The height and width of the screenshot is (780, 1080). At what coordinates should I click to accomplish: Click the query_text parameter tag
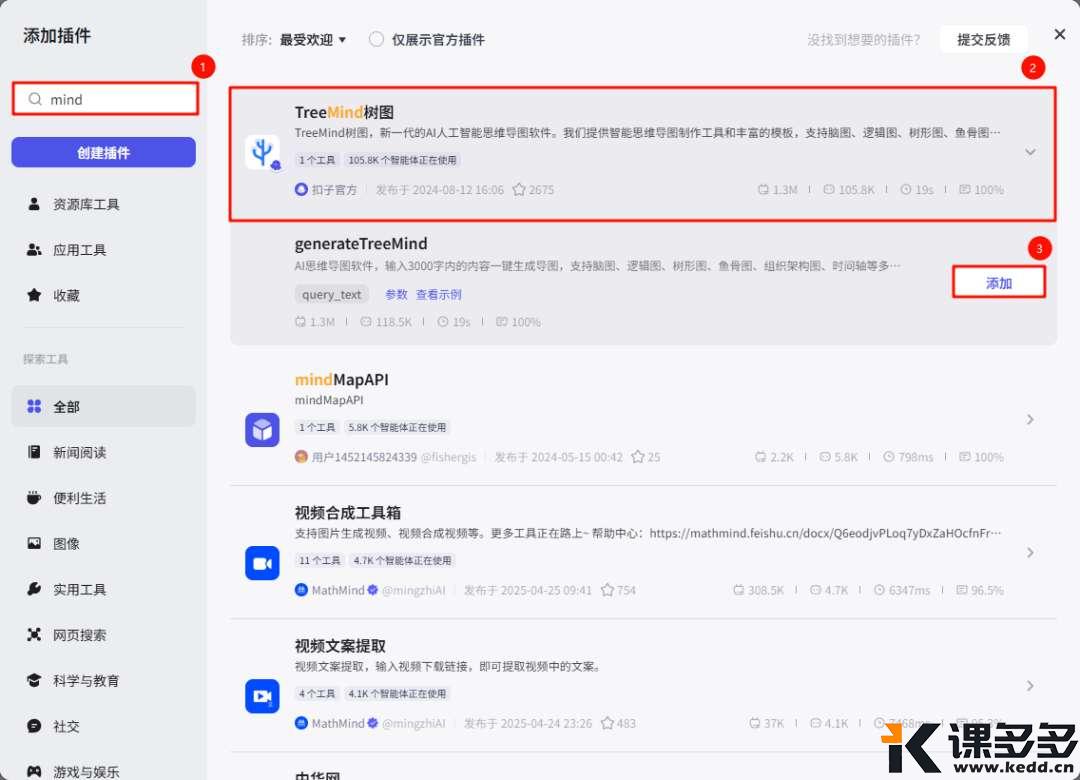pyautogui.click(x=331, y=294)
